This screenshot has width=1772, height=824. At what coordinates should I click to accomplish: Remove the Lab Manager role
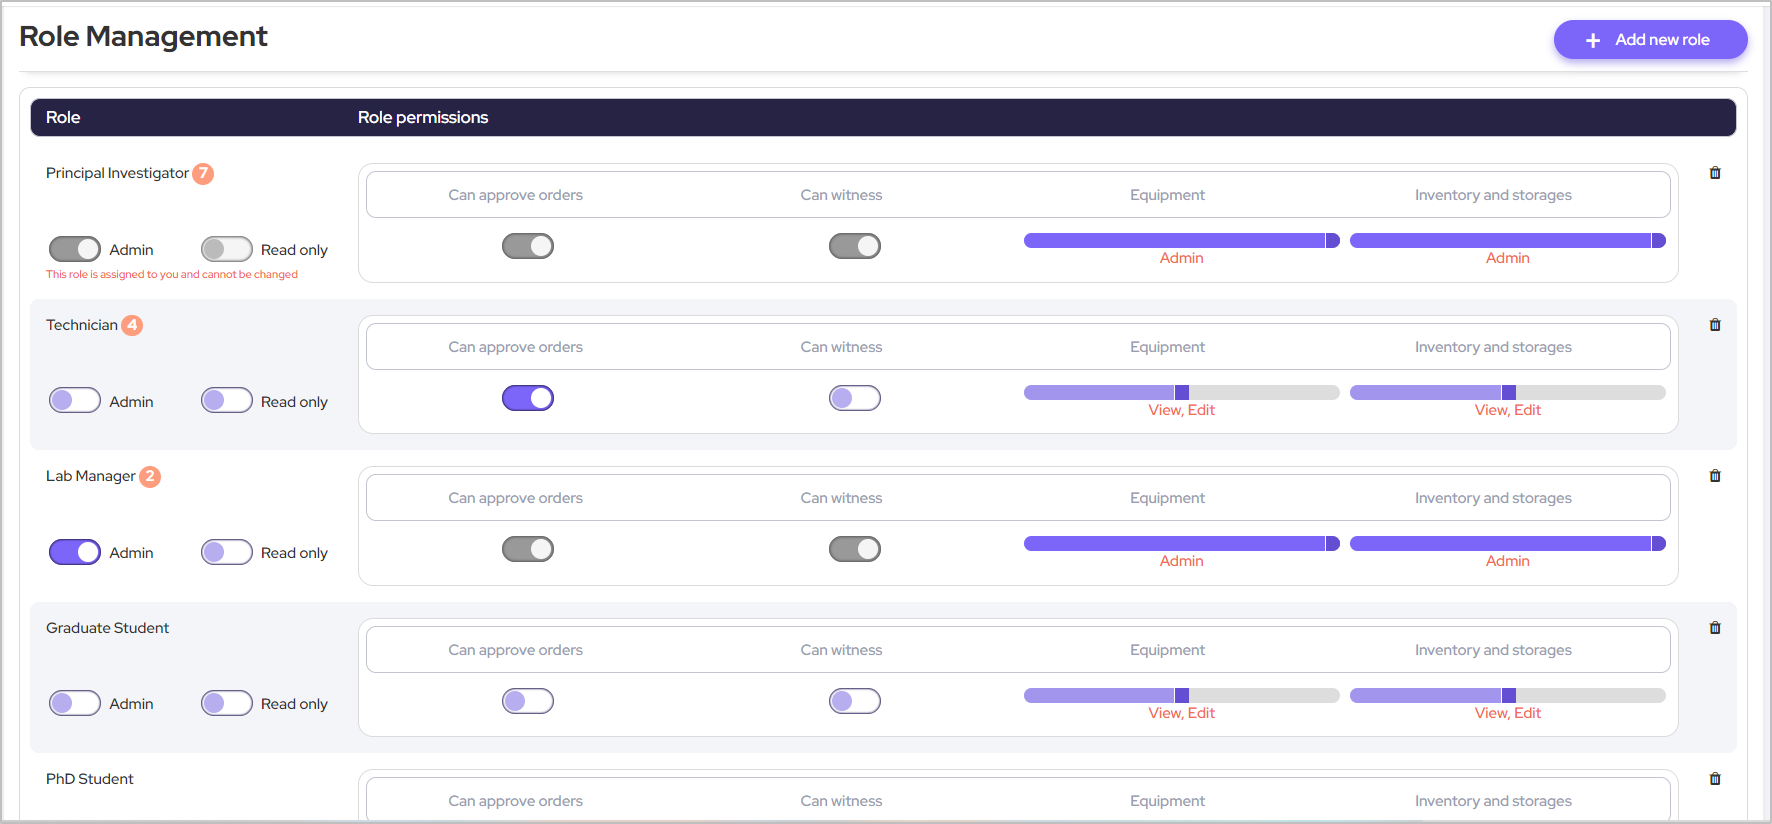tap(1715, 476)
